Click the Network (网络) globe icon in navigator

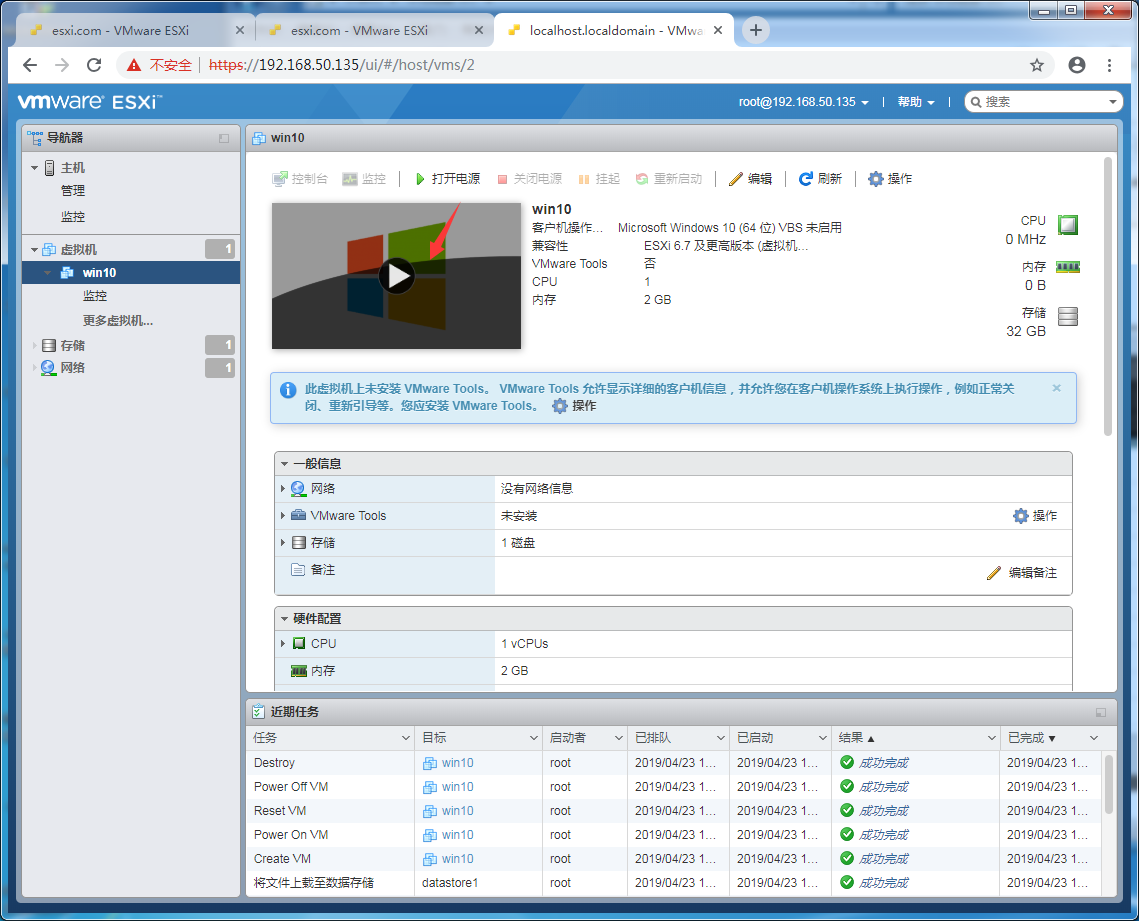tap(48, 368)
